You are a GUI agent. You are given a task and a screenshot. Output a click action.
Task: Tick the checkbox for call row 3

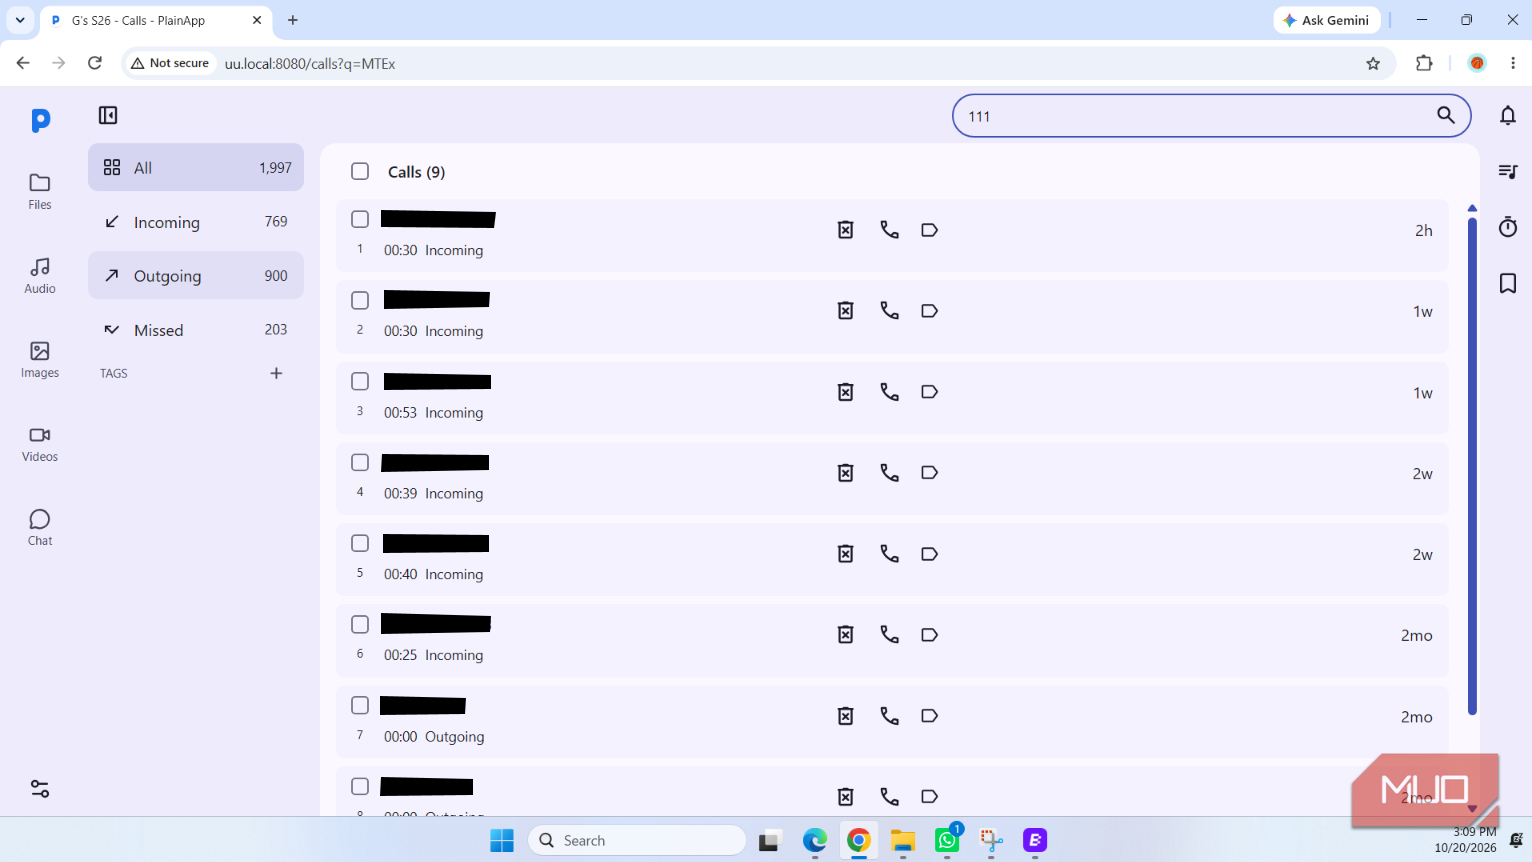[x=360, y=381]
